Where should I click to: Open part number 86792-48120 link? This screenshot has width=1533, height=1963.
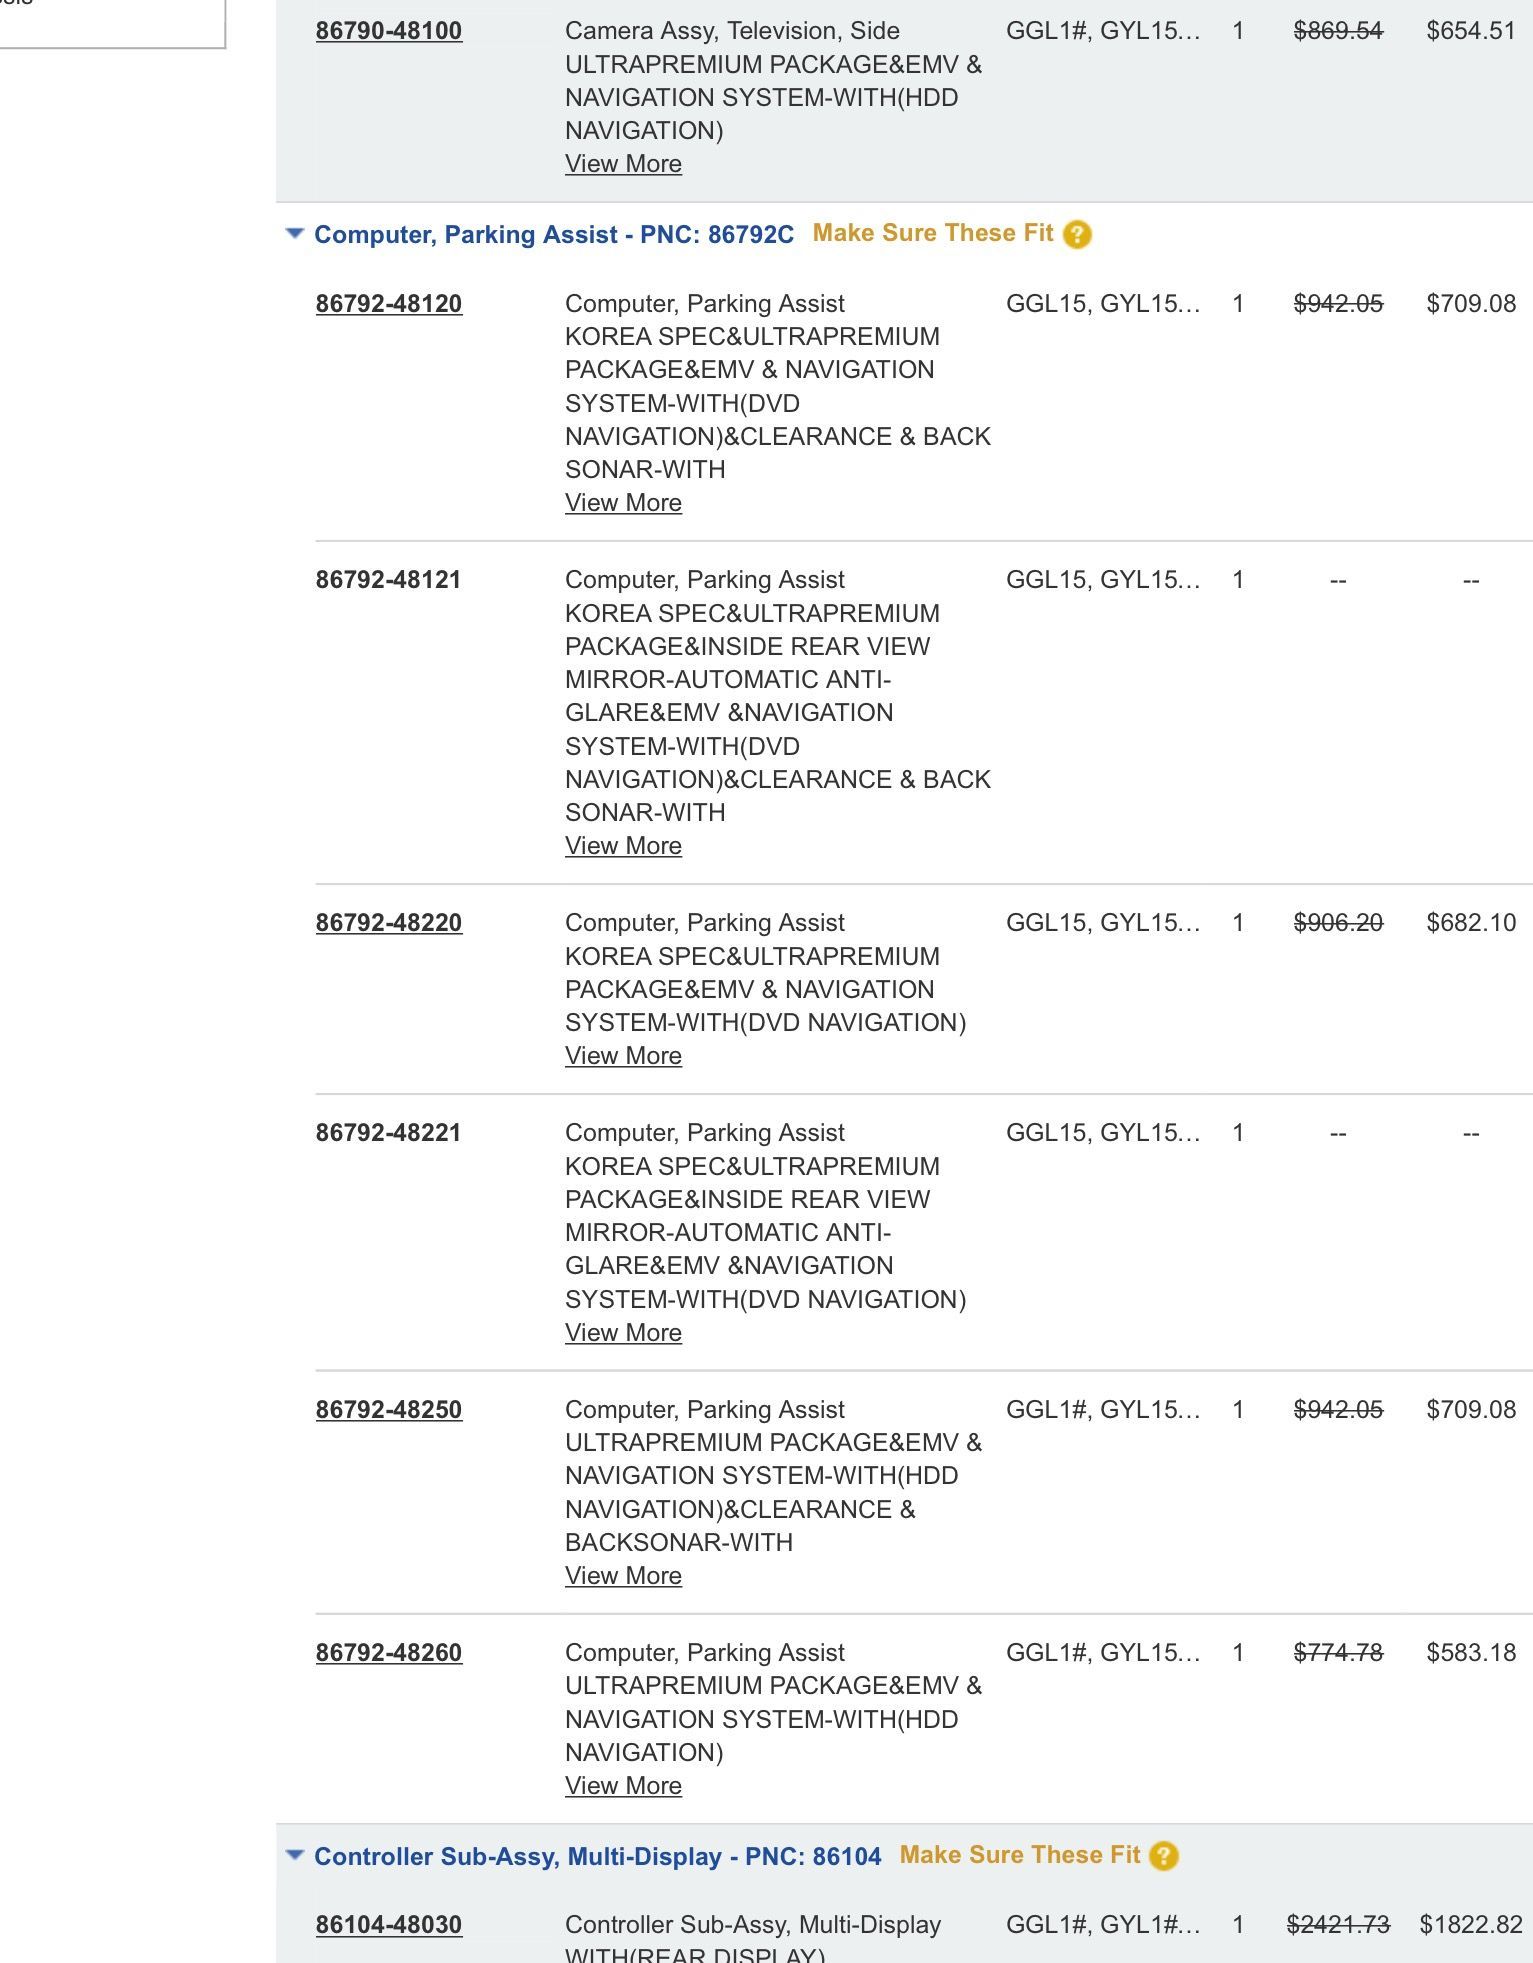[389, 304]
